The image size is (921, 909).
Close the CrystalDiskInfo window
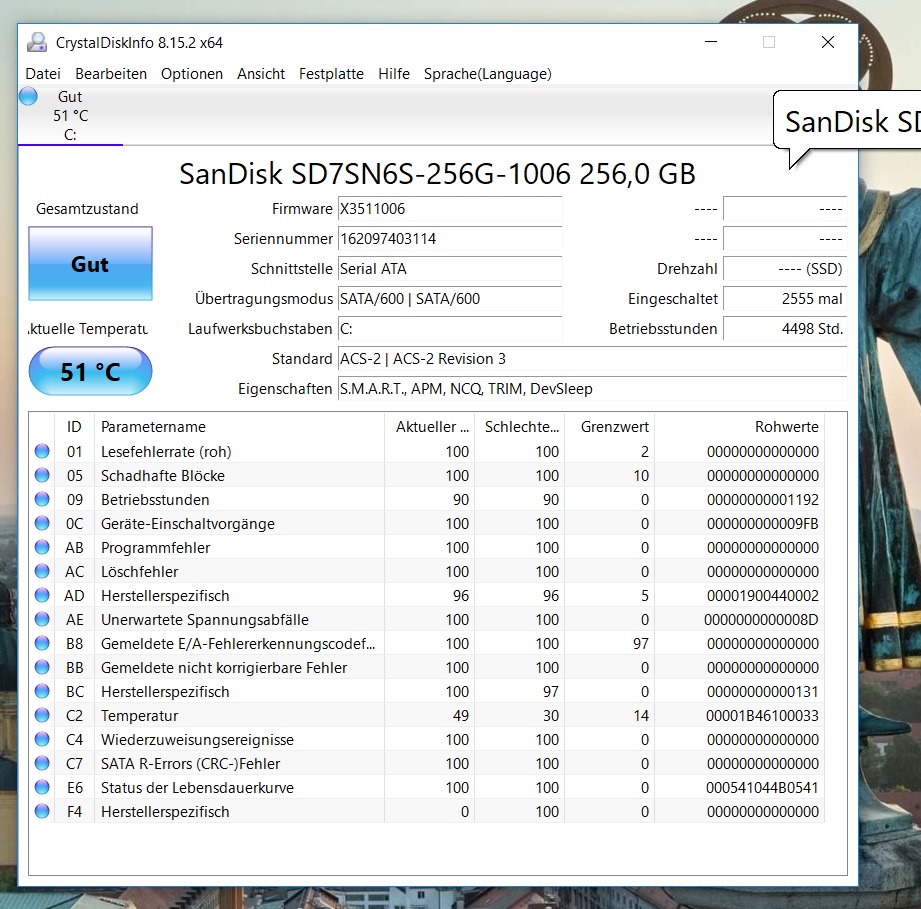tap(828, 42)
